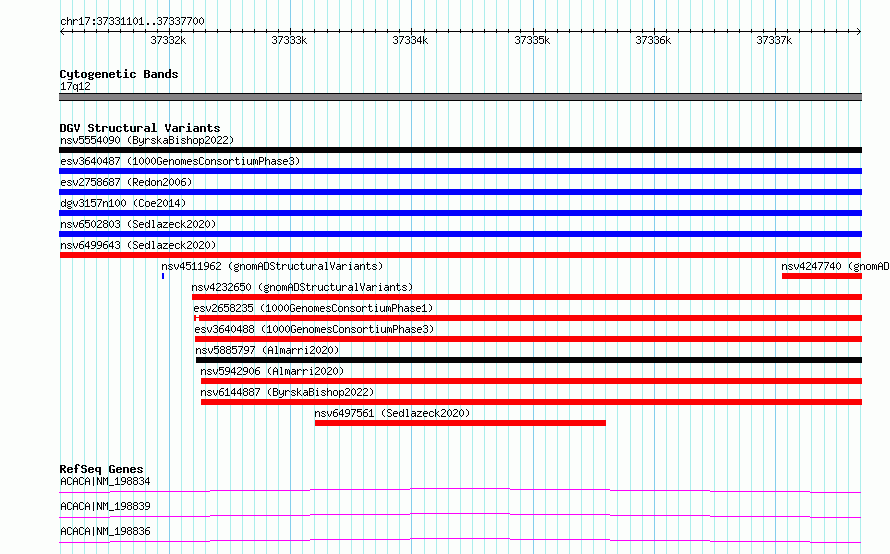The width and height of the screenshot is (890, 554).
Task: Click the small nsv4511962 blue marker
Action: click(x=163, y=276)
